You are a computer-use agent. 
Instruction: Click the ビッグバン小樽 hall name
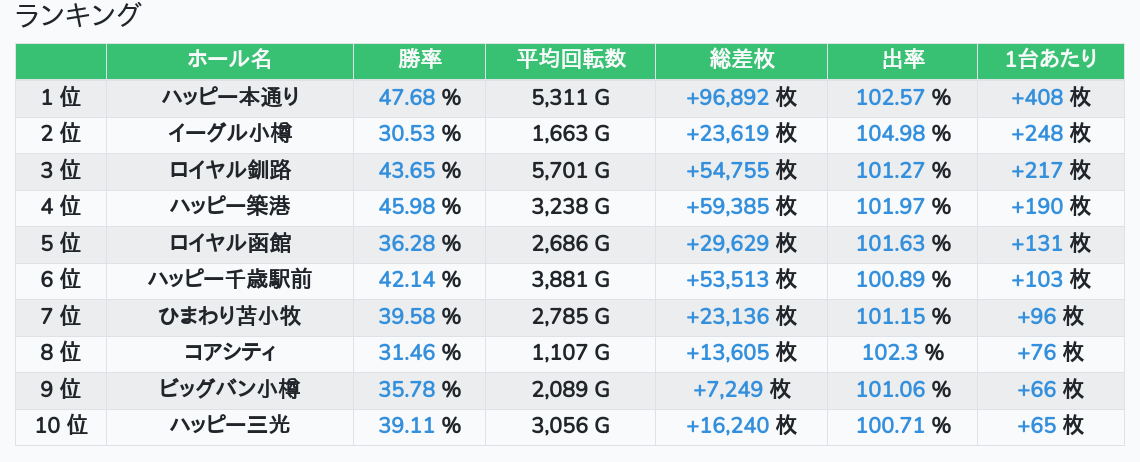(x=229, y=389)
